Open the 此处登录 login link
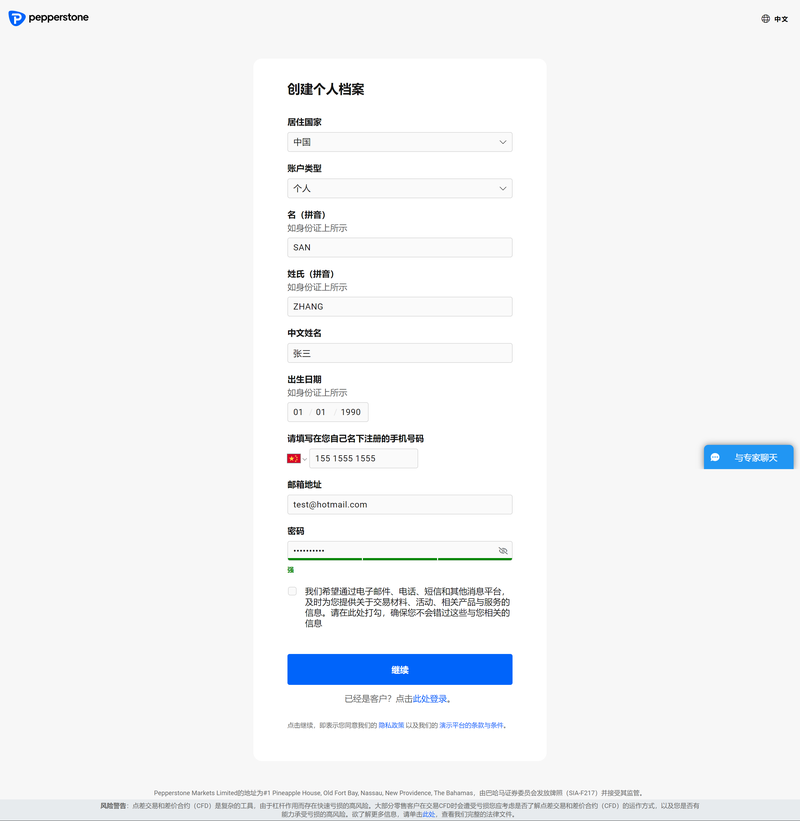Screen dimensions: 800x821 (x=430, y=699)
